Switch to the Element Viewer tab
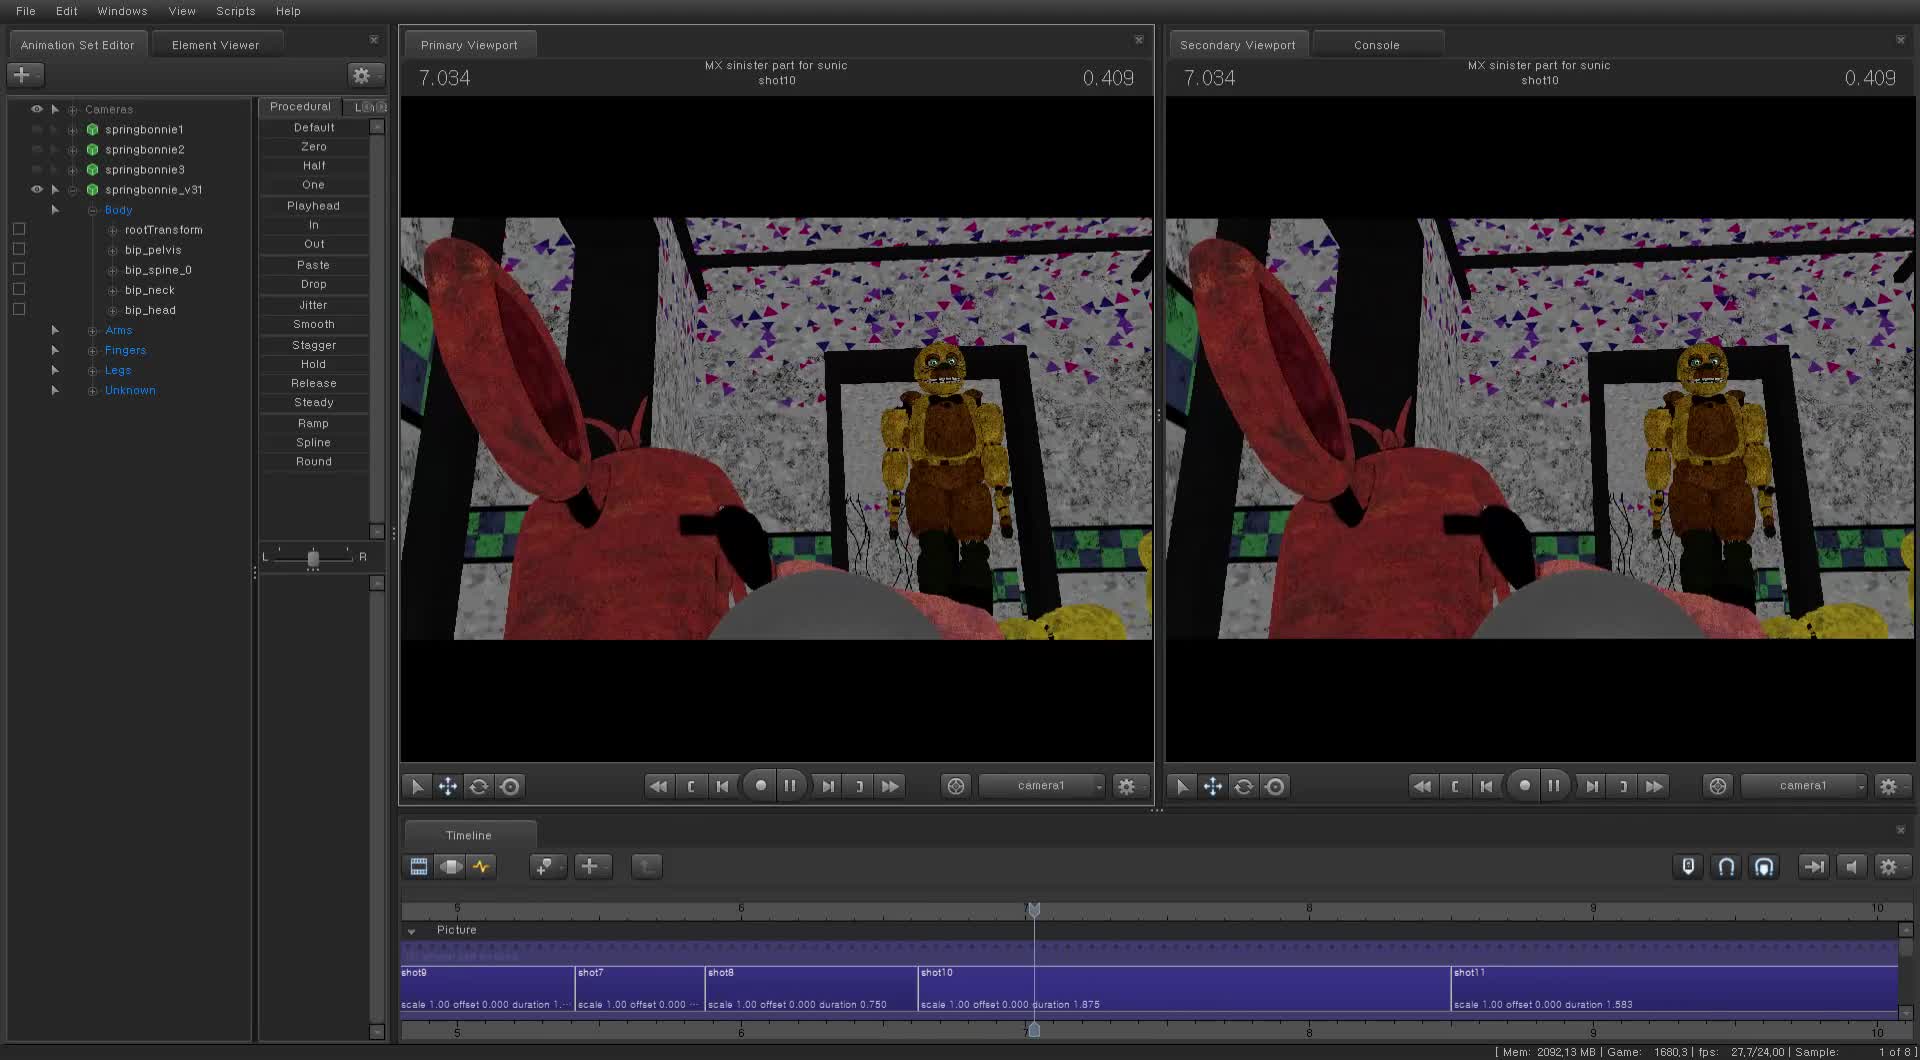The width and height of the screenshot is (1920, 1060). (x=215, y=45)
